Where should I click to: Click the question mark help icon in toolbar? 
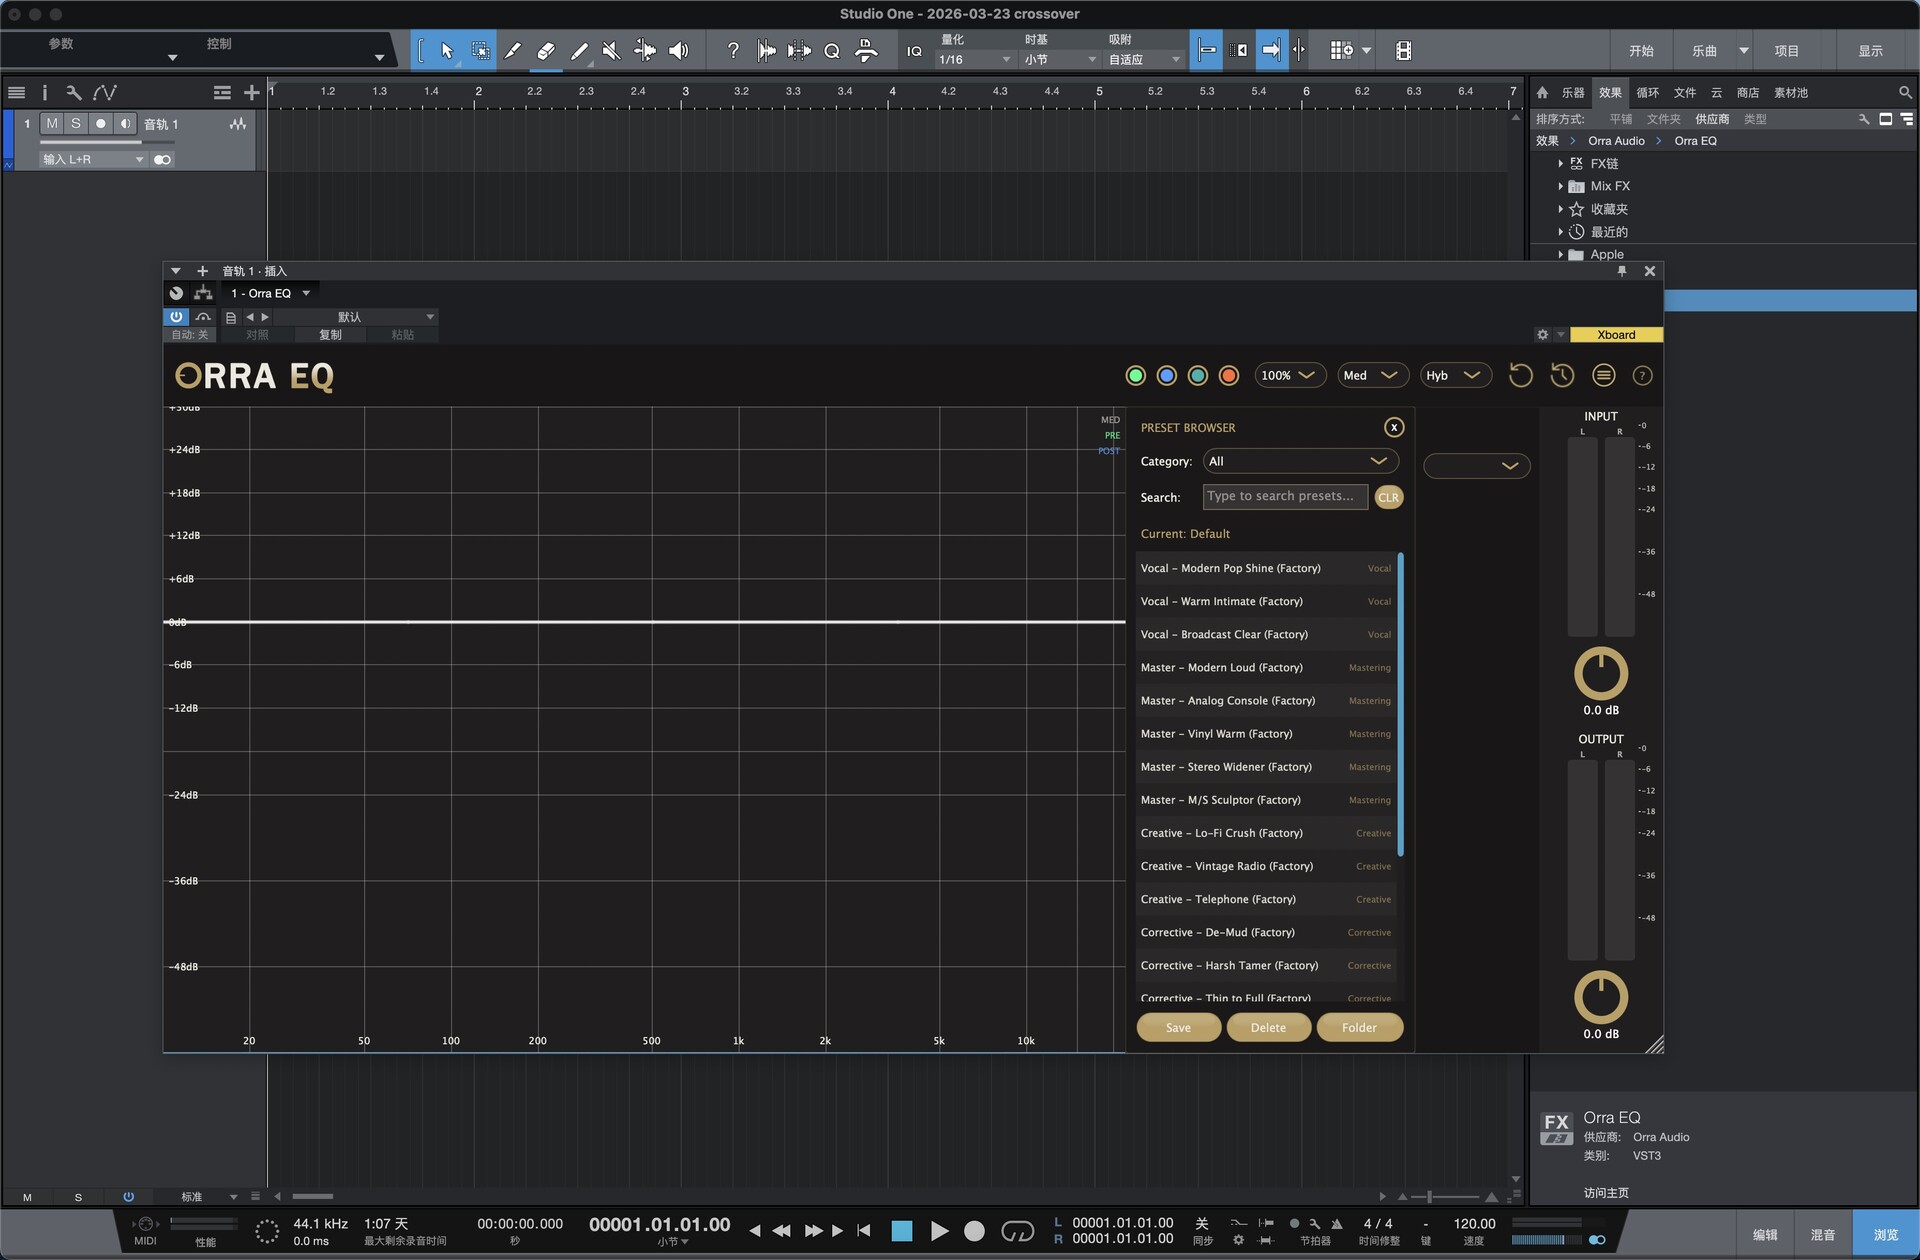(733, 51)
